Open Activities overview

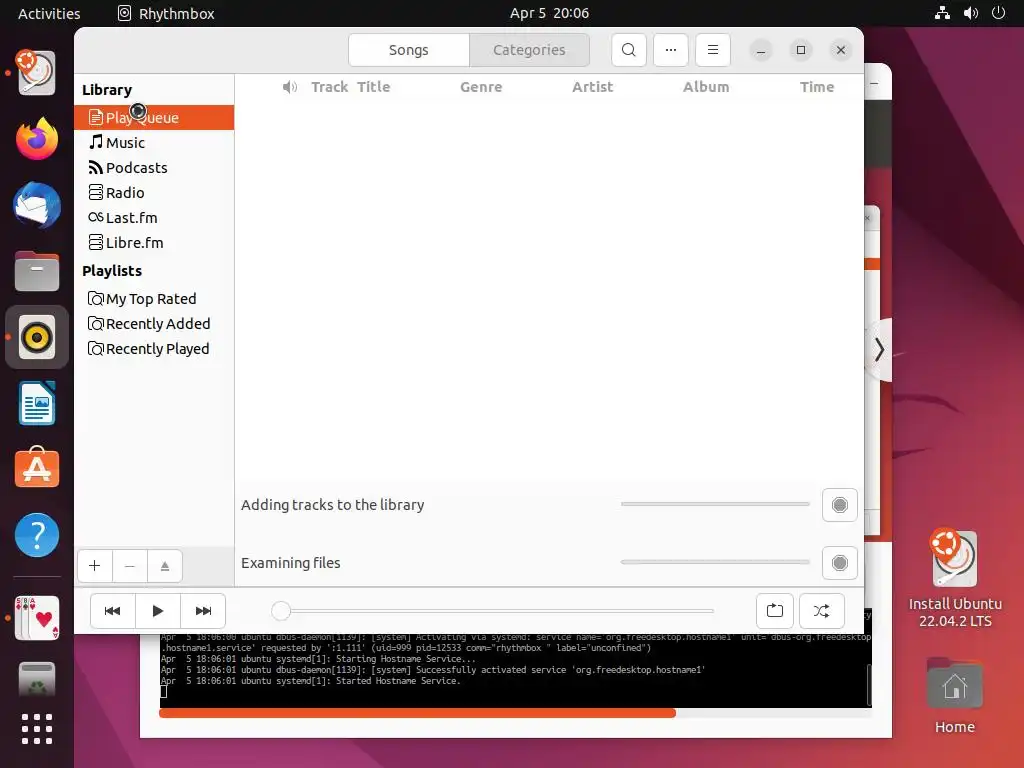point(49,13)
